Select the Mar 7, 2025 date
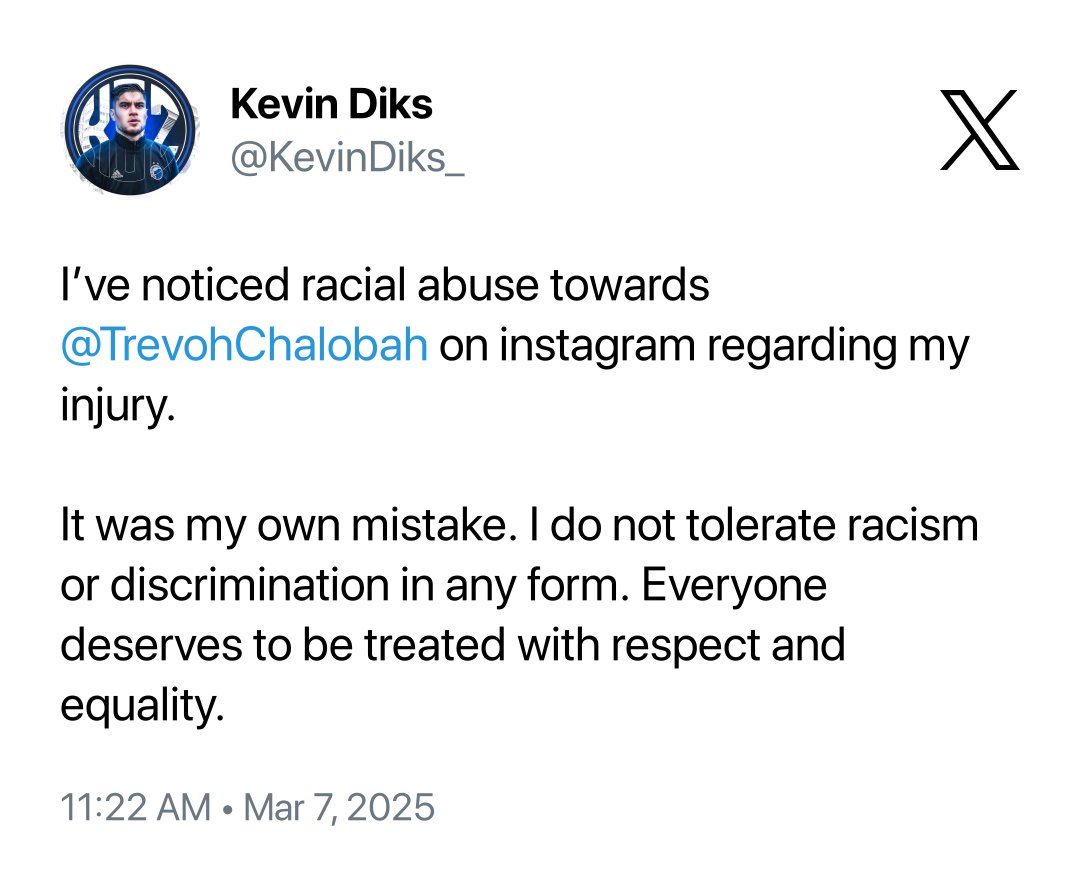The image size is (1080, 886). tap(339, 807)
